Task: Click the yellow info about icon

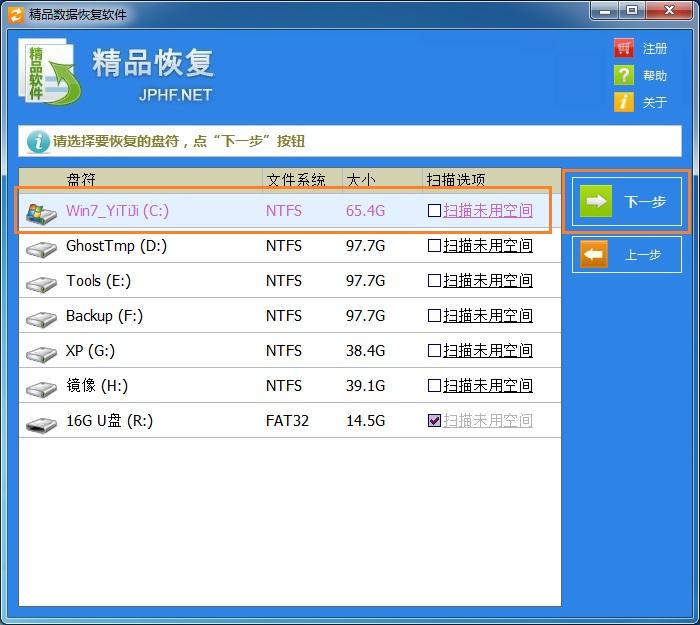Action: coord(624,102)
